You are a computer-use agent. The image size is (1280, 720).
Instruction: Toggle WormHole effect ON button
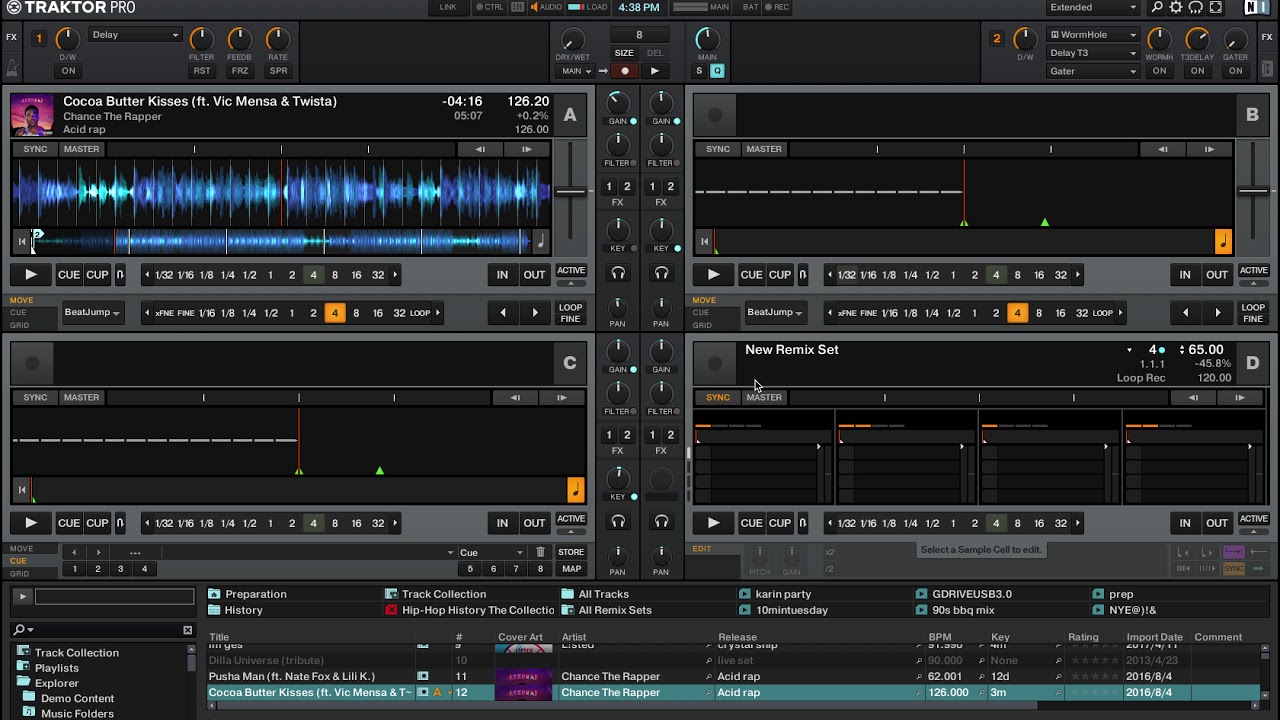[1159, 71]
